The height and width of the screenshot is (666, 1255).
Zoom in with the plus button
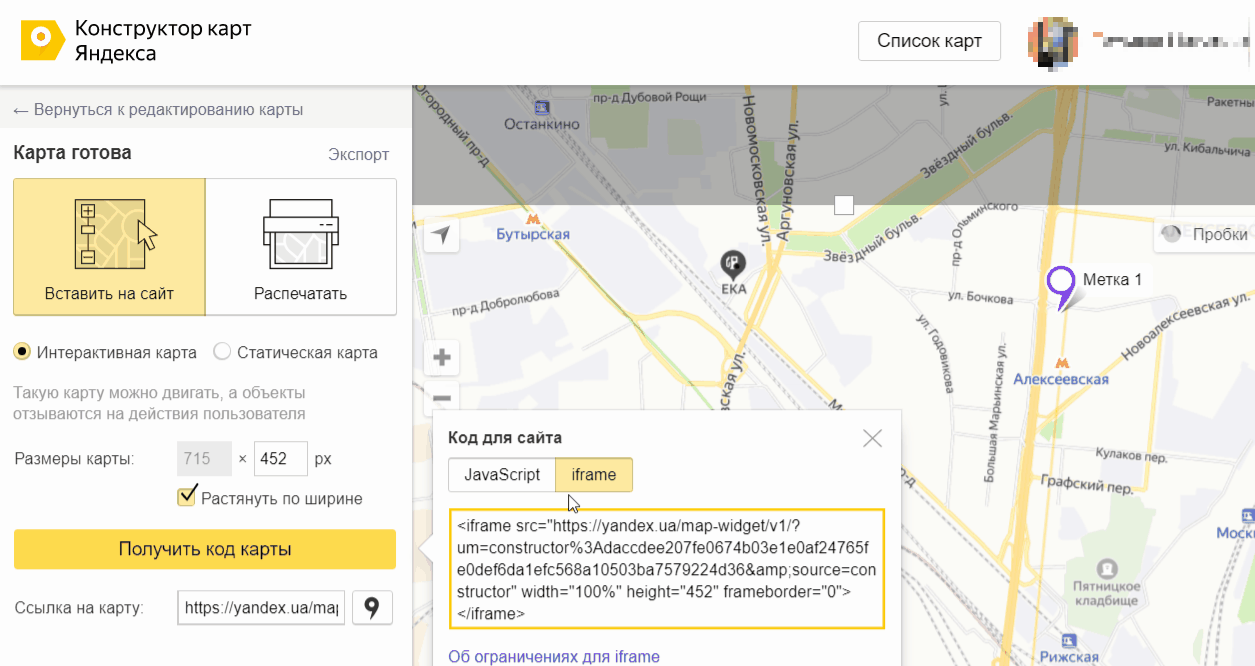point(441,357)
